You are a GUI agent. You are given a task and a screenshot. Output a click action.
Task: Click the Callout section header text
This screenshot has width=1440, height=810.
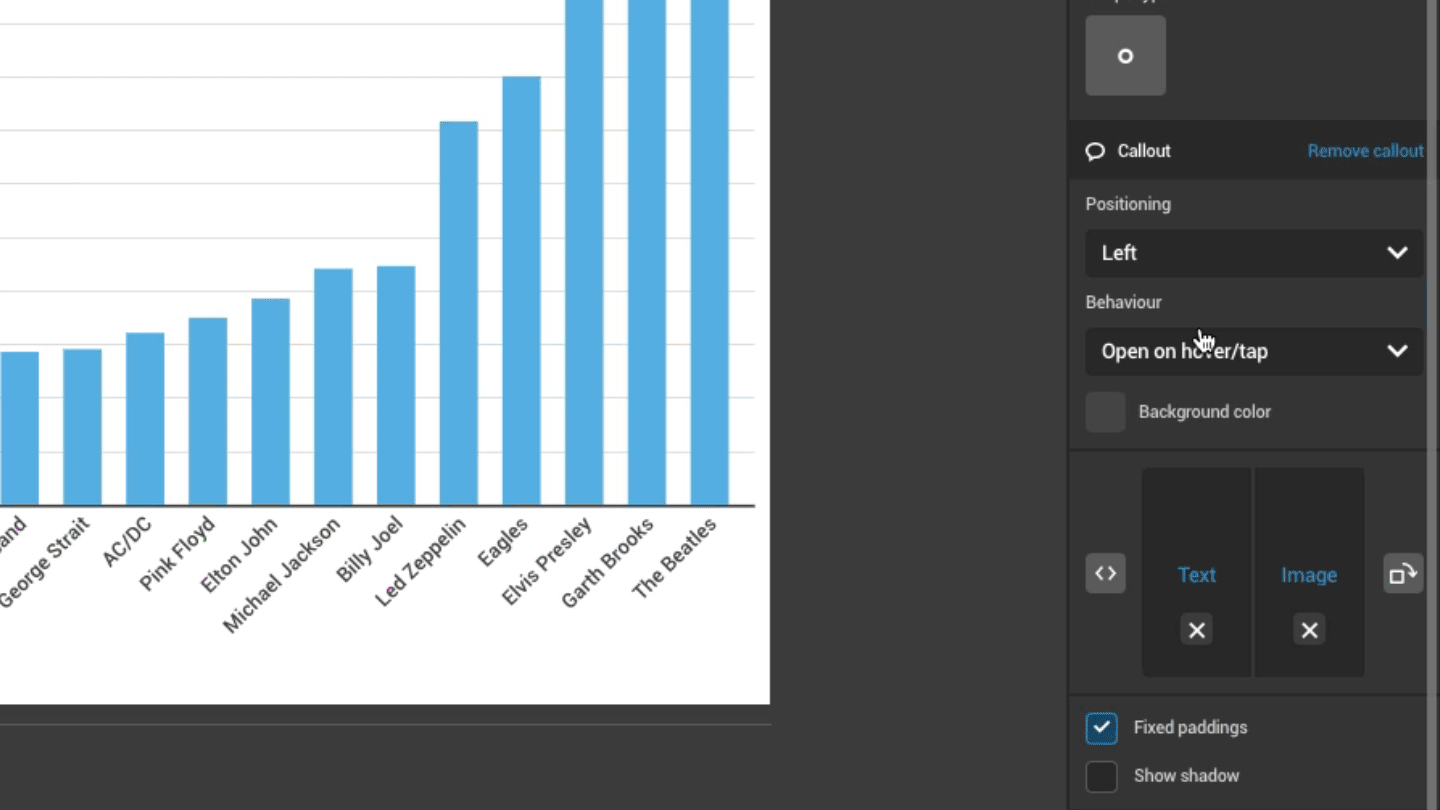(x=1144, y=151)
